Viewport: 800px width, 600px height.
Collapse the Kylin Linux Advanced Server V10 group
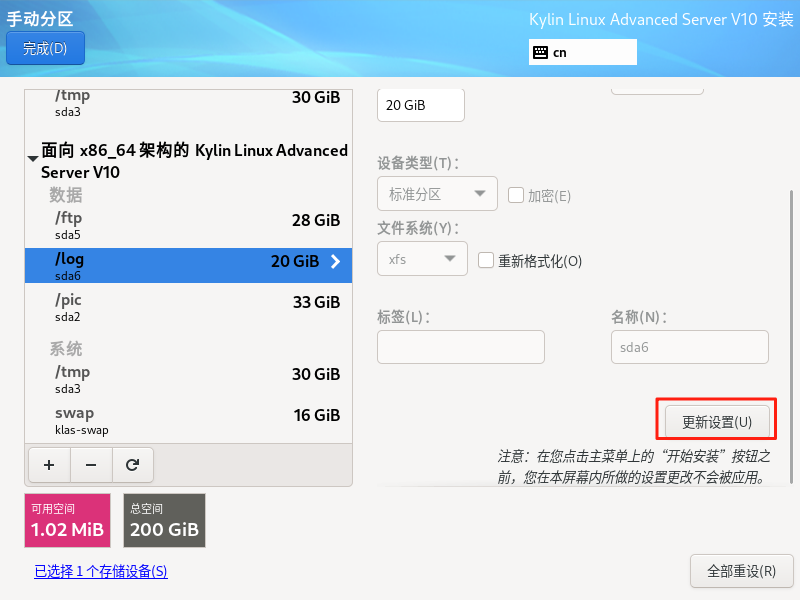coord(33,159)
